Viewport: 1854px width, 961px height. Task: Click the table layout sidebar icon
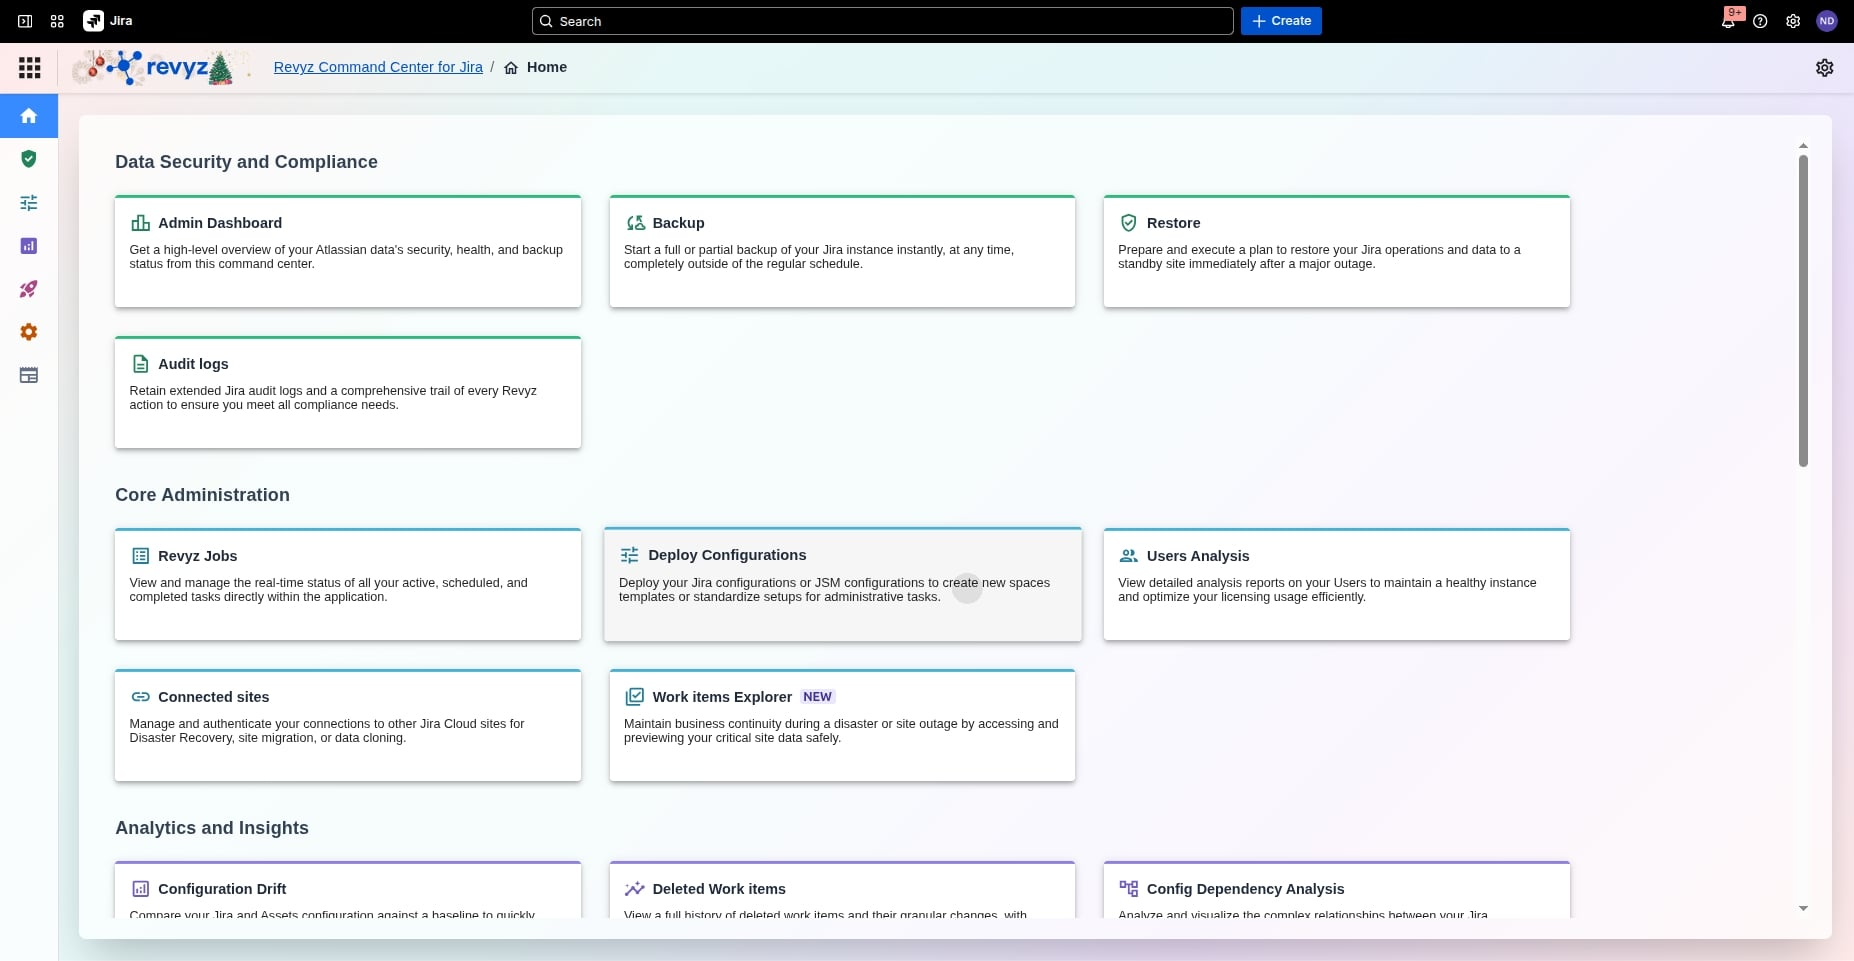pos(29,376)
